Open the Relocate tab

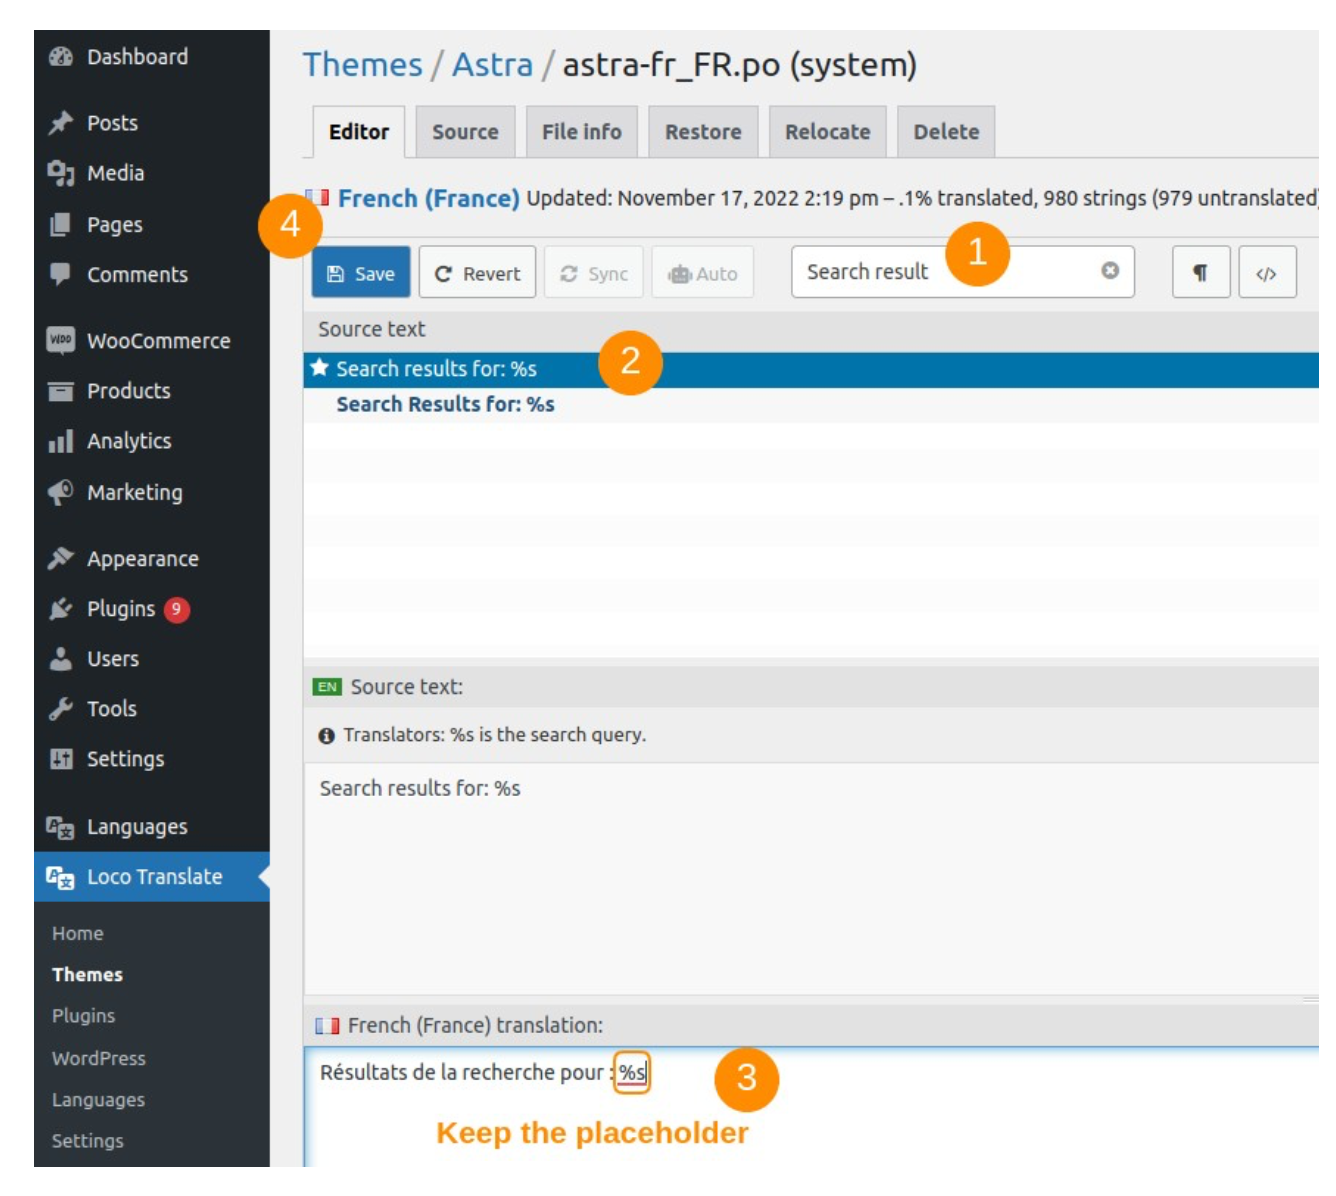click(x=828, y=132)
